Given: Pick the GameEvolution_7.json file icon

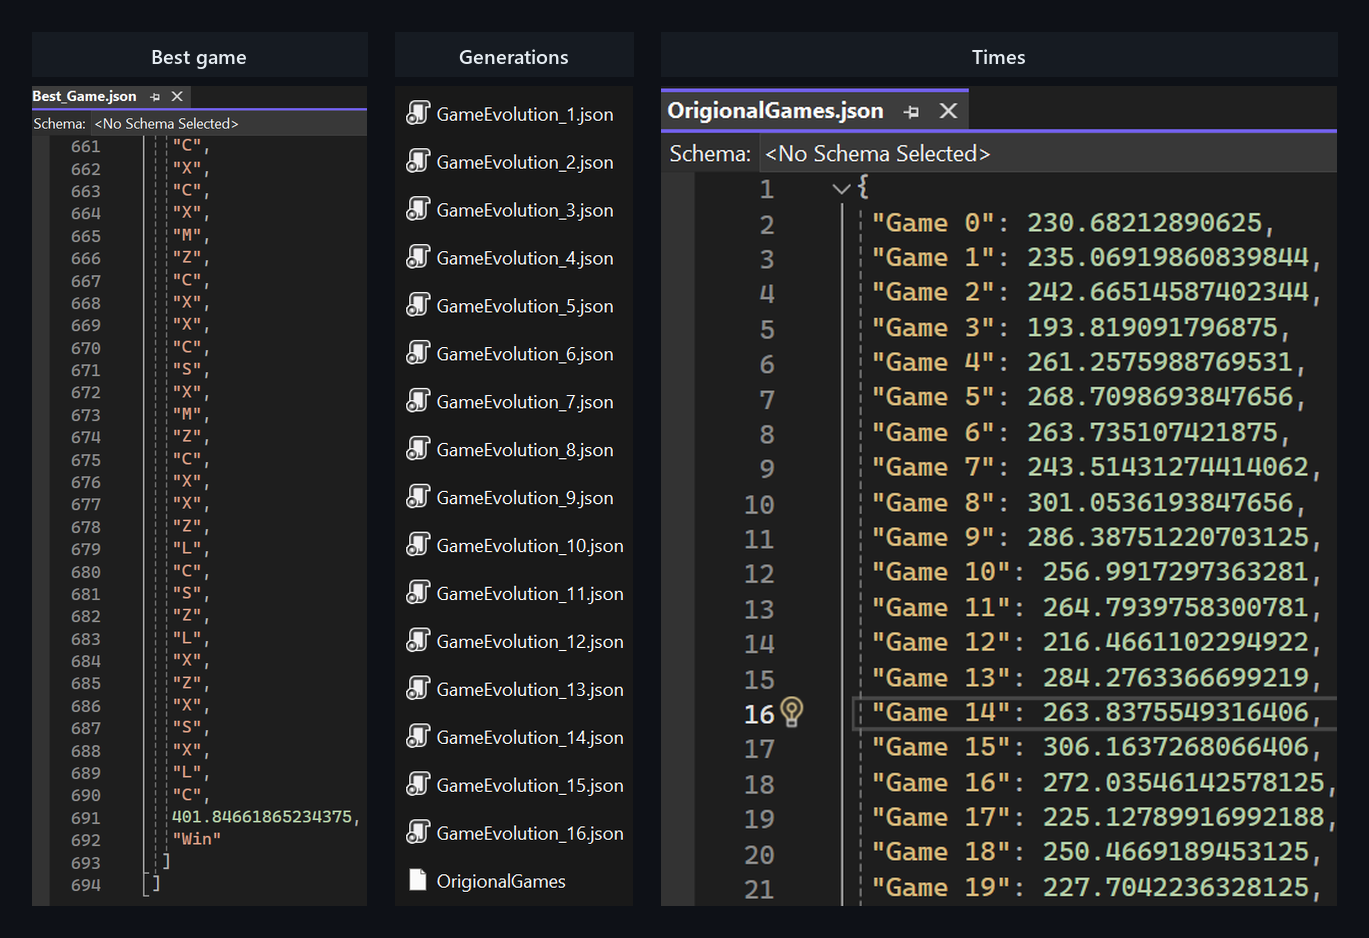Looking at the screenshot, I should coord(418,401).
